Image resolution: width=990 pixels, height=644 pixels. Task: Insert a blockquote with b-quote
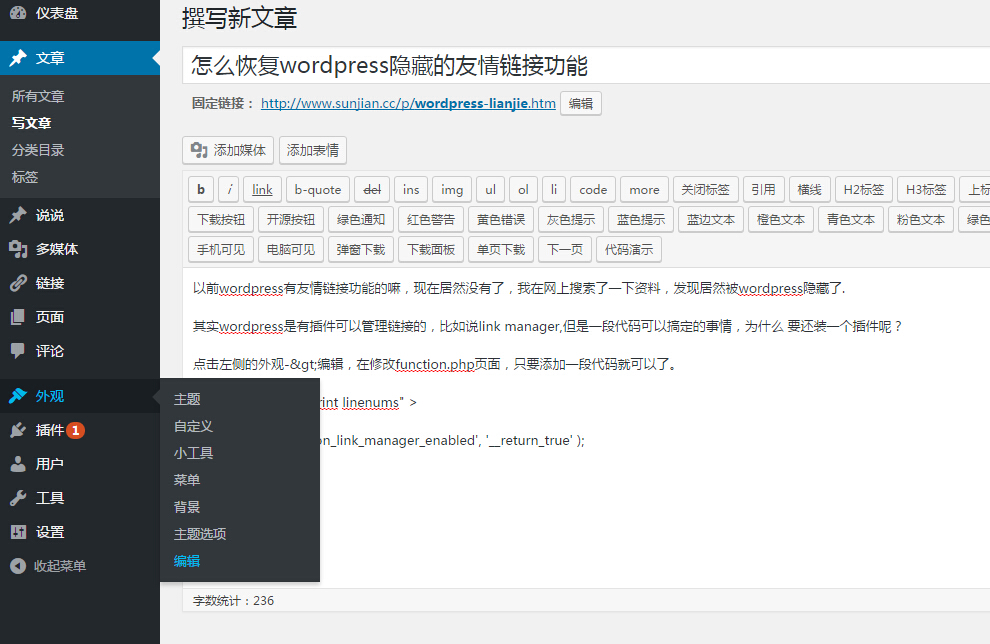(318, 189)
